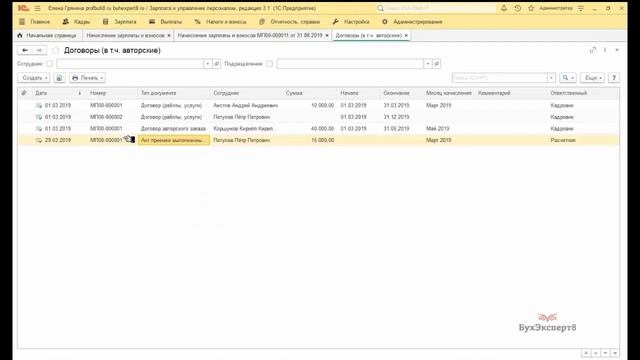Close the Договоры (в т.ч. авторские) tab
The height and width of the screenshot is (360, 640).
point(406,36)
